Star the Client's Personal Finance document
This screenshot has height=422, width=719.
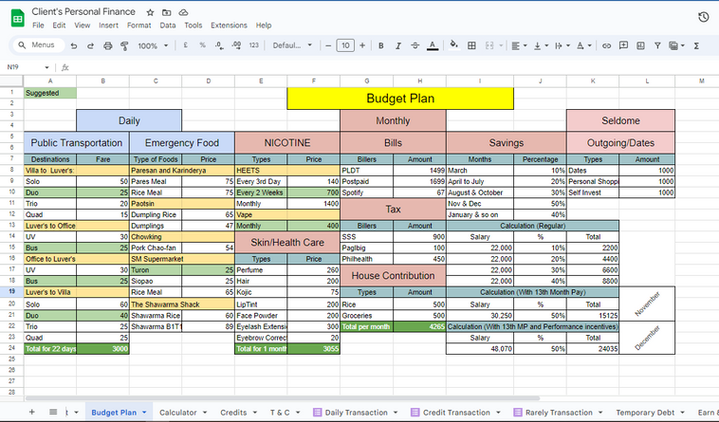point(150,12)
